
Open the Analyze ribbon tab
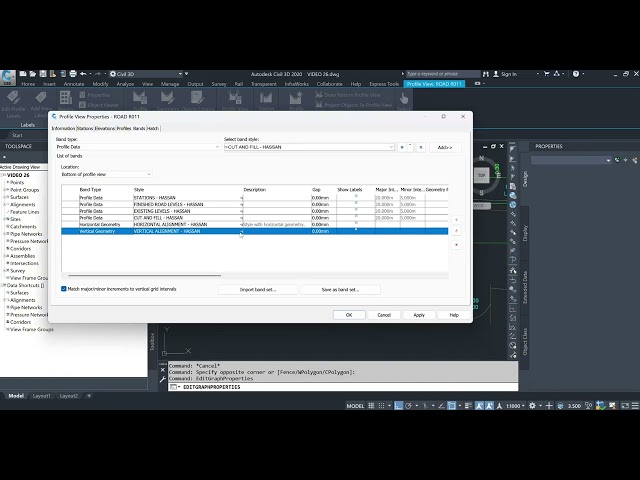[x=125, y=84]
